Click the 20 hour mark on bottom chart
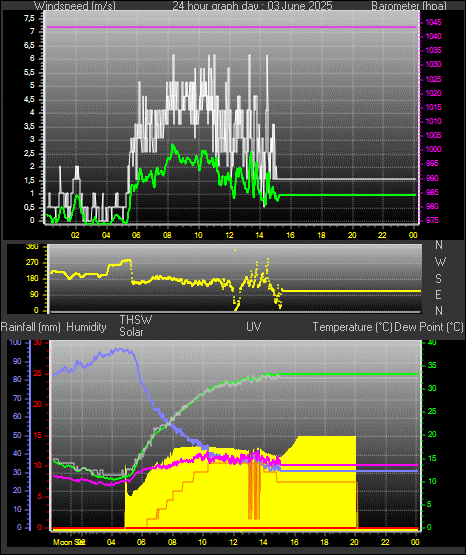The height and width of the screenshot is (555, 466). click(x=354, y=542)
